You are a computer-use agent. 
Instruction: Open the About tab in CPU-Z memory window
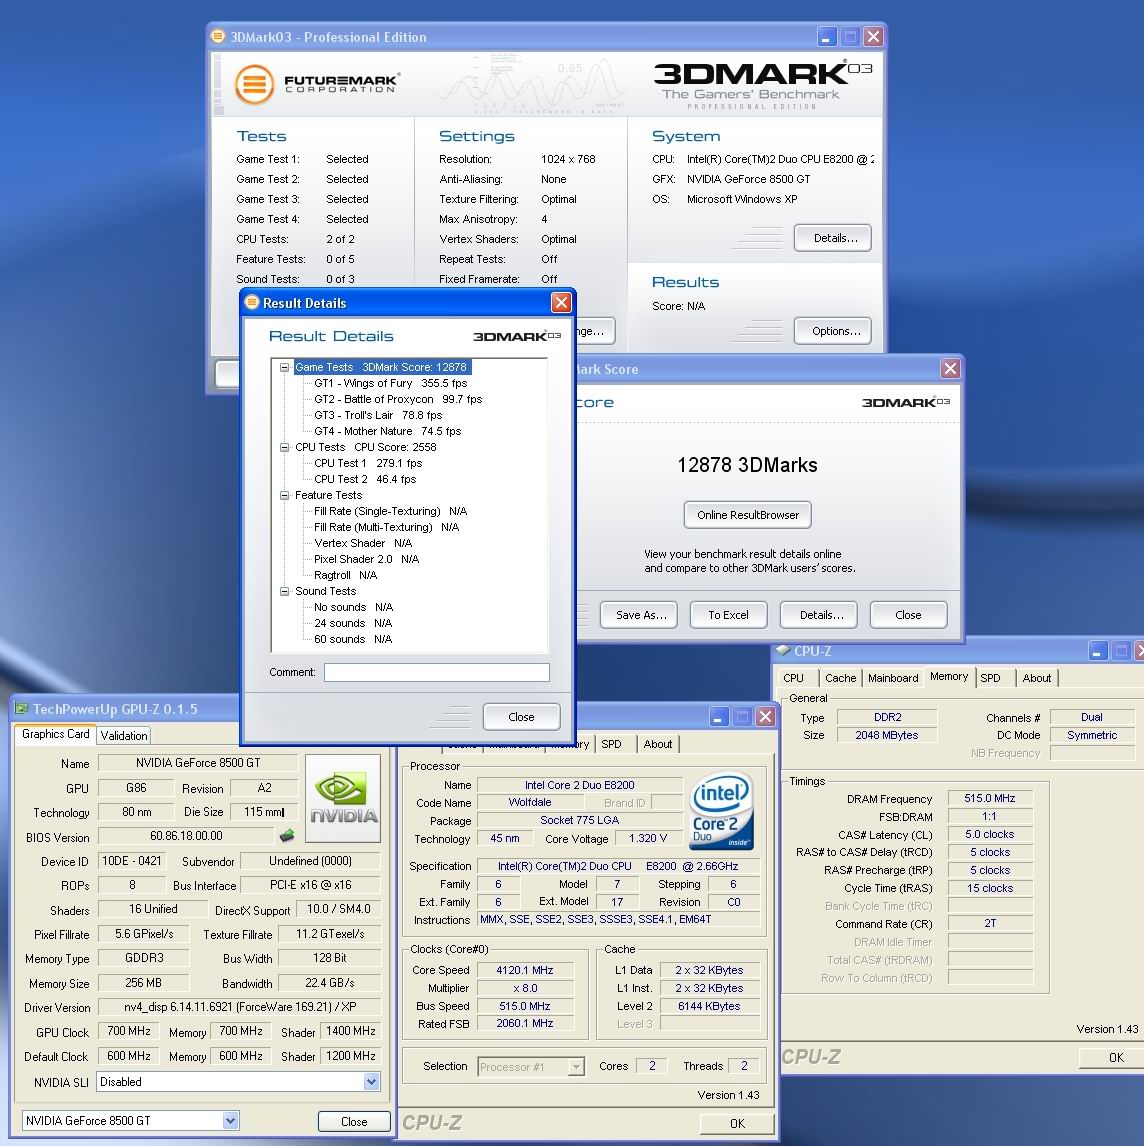(x=1036, y=678)
